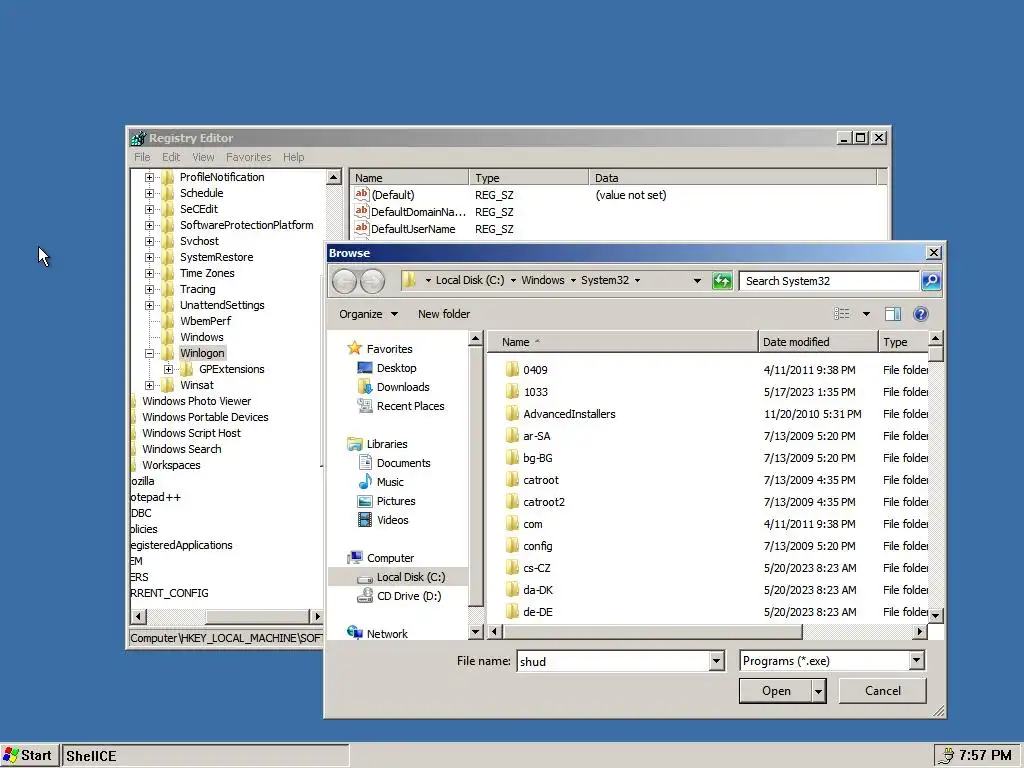Viewport: 1024px width, 768px height.
Task: Click the Back arrow in Browse dialog
Action: tap(344, 281)
